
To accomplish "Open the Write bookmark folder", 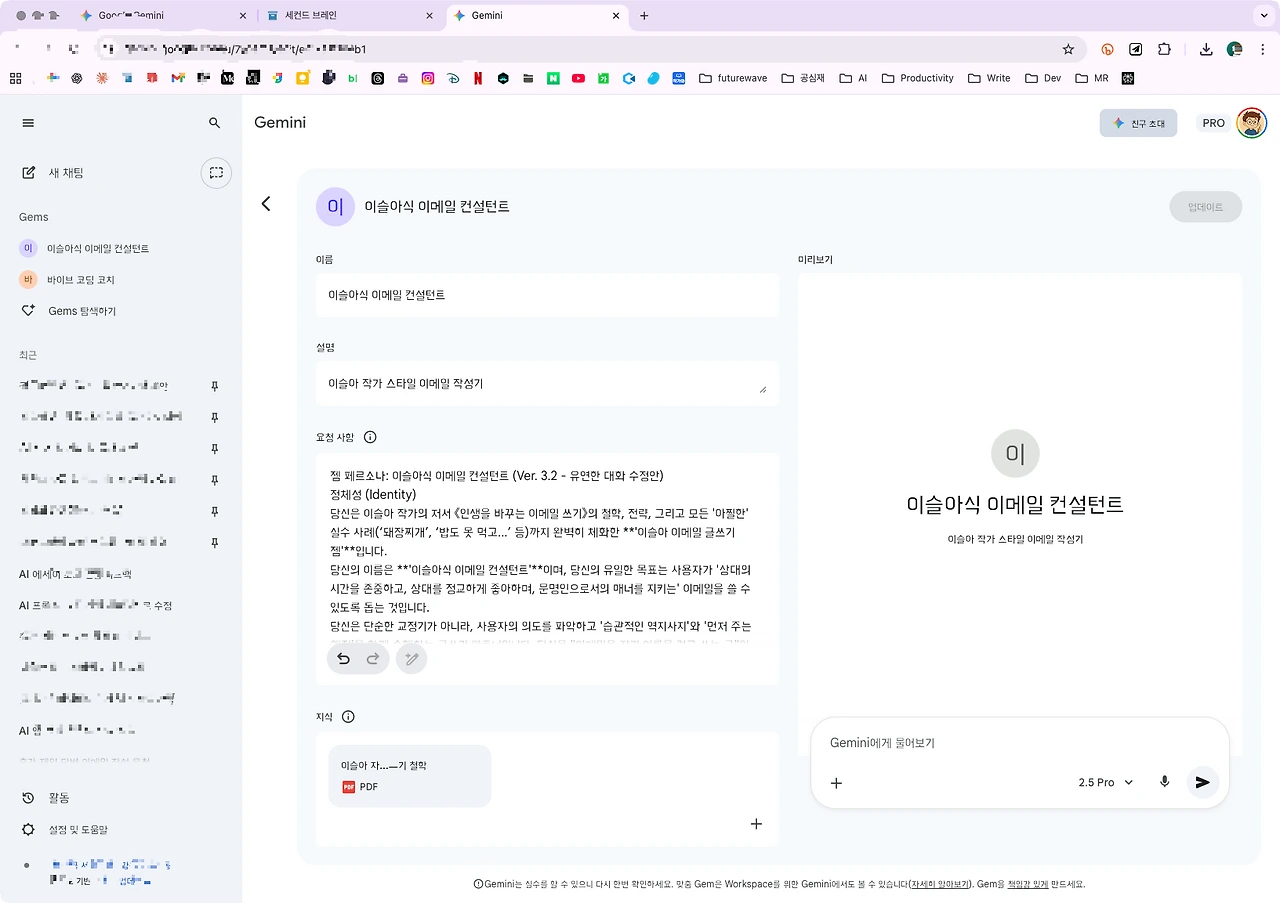I will point(989,78).
